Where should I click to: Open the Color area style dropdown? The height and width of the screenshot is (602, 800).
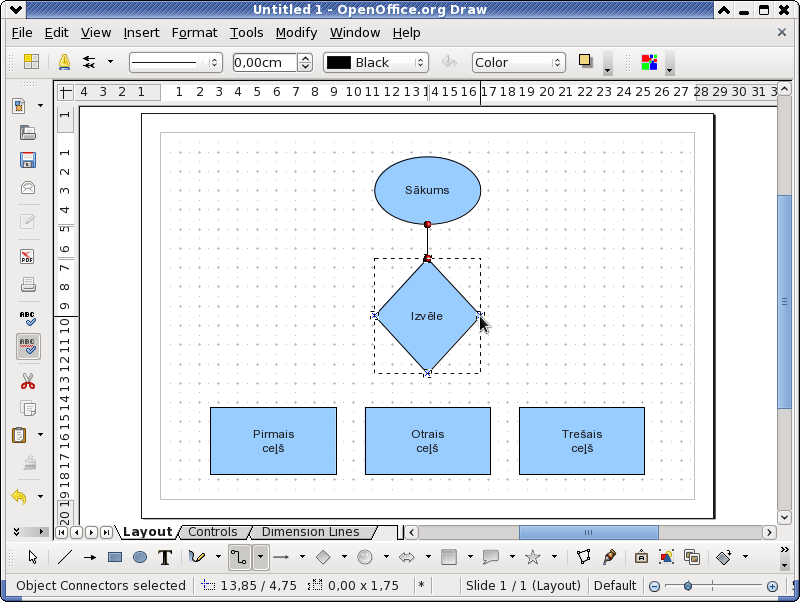[x=518, y=63]
